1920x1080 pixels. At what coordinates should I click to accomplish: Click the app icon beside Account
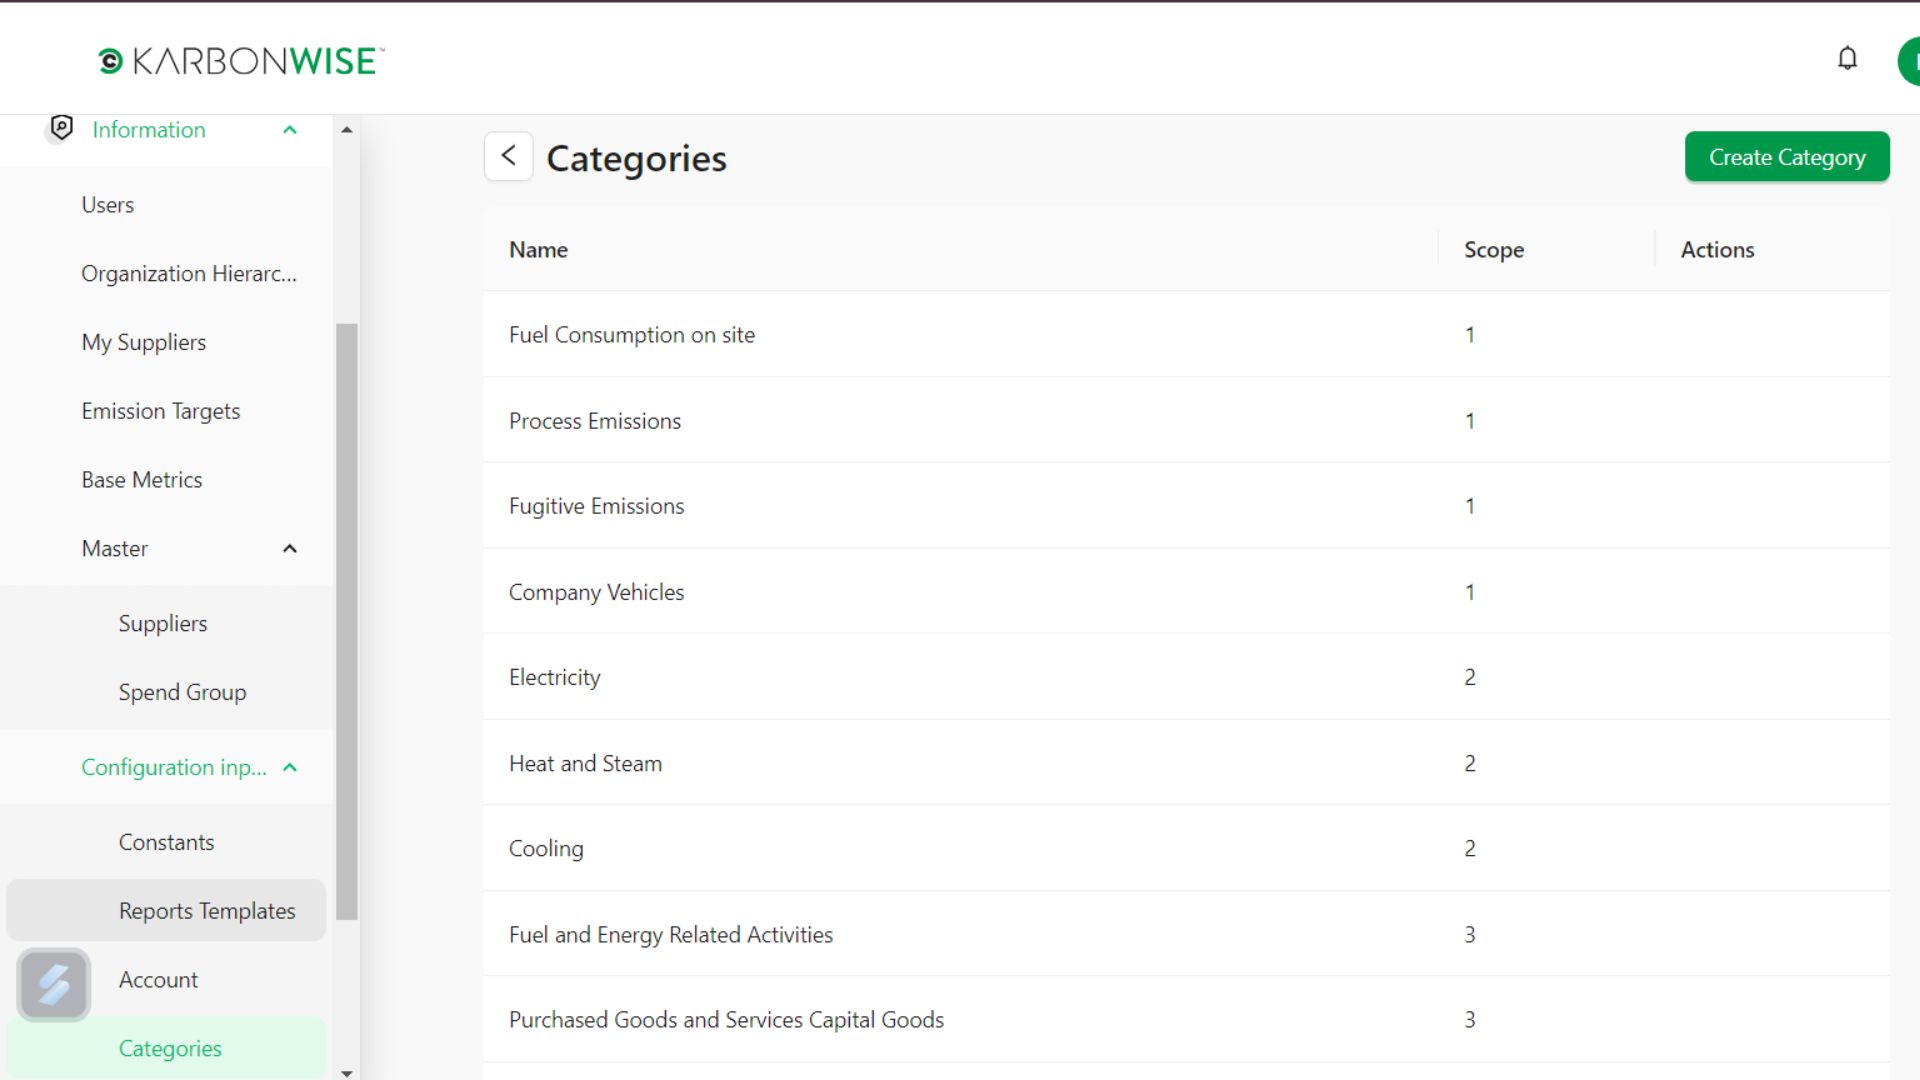click(x=52, y=984)
